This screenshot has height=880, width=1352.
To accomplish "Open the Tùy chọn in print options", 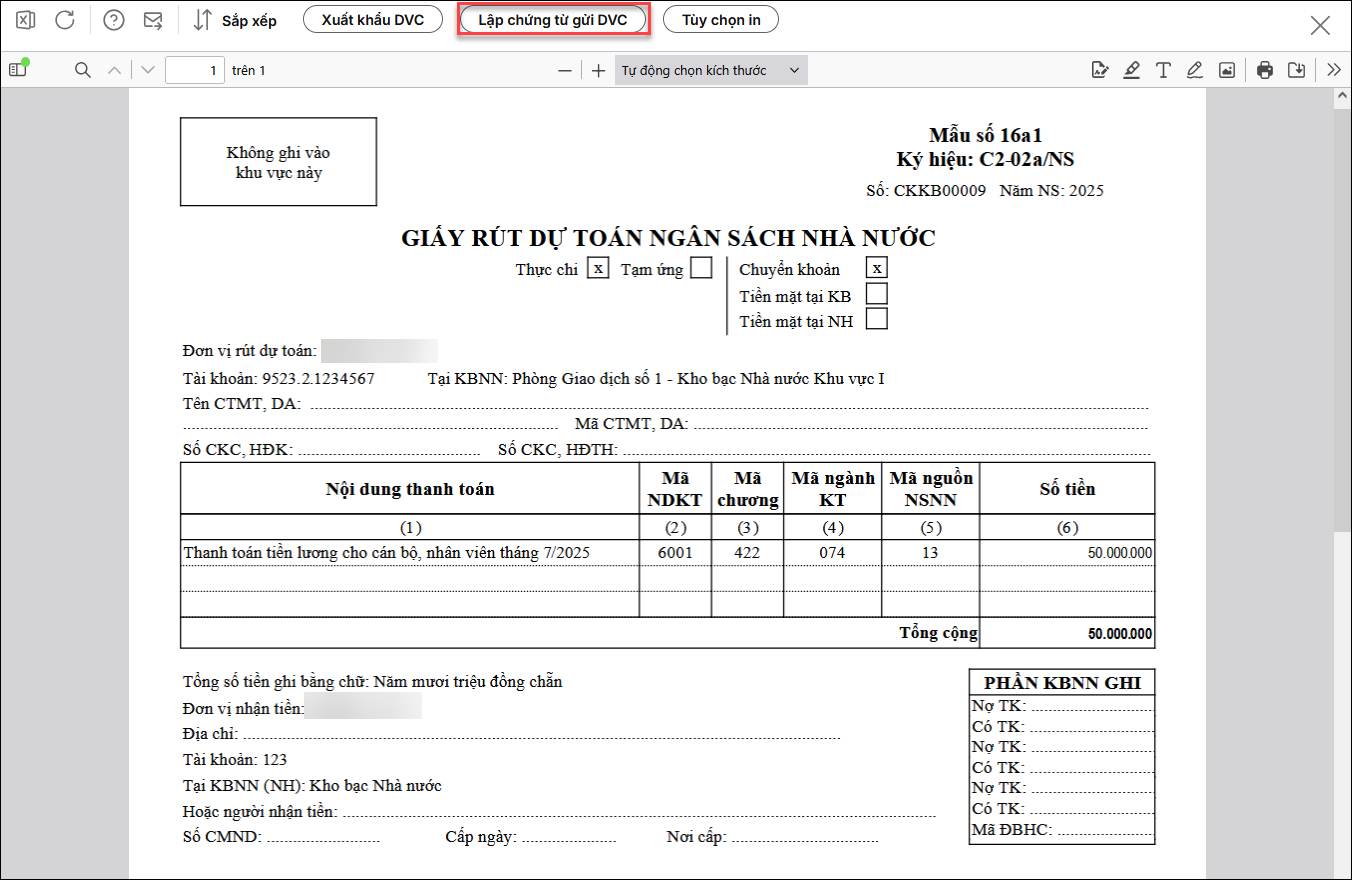I will click(x=721, y=20).
